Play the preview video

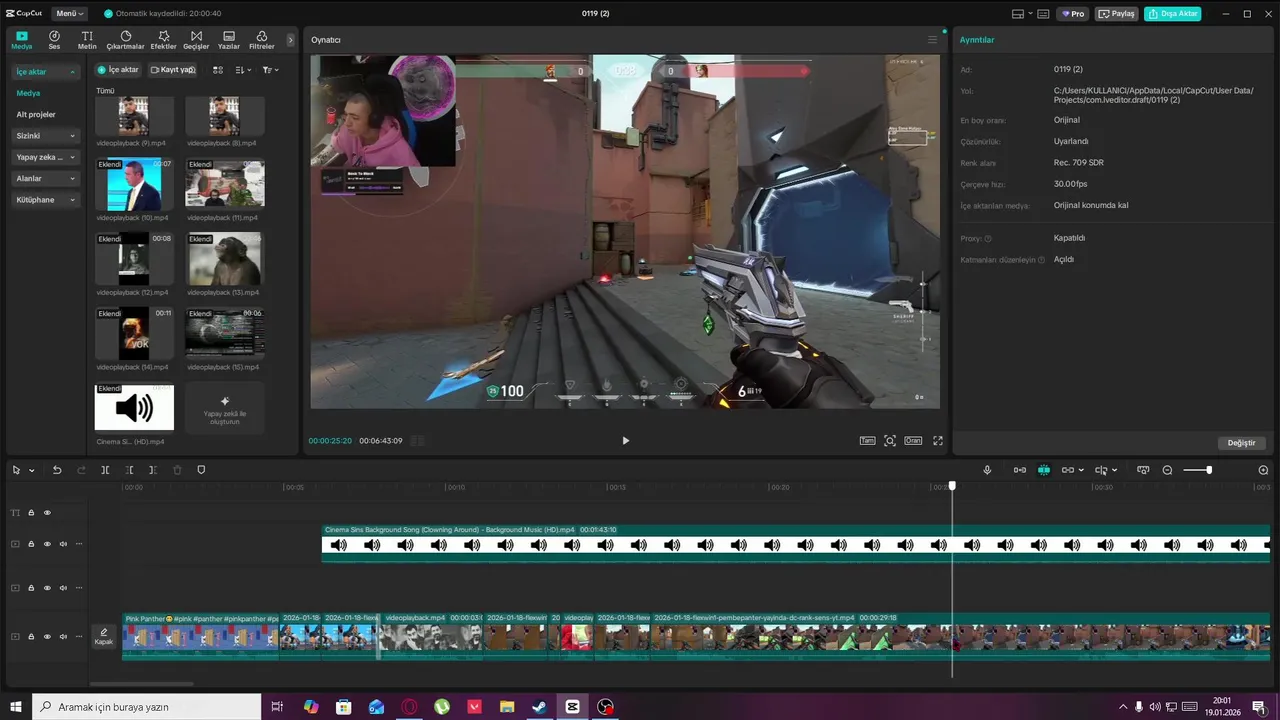(x=626, y=440)
